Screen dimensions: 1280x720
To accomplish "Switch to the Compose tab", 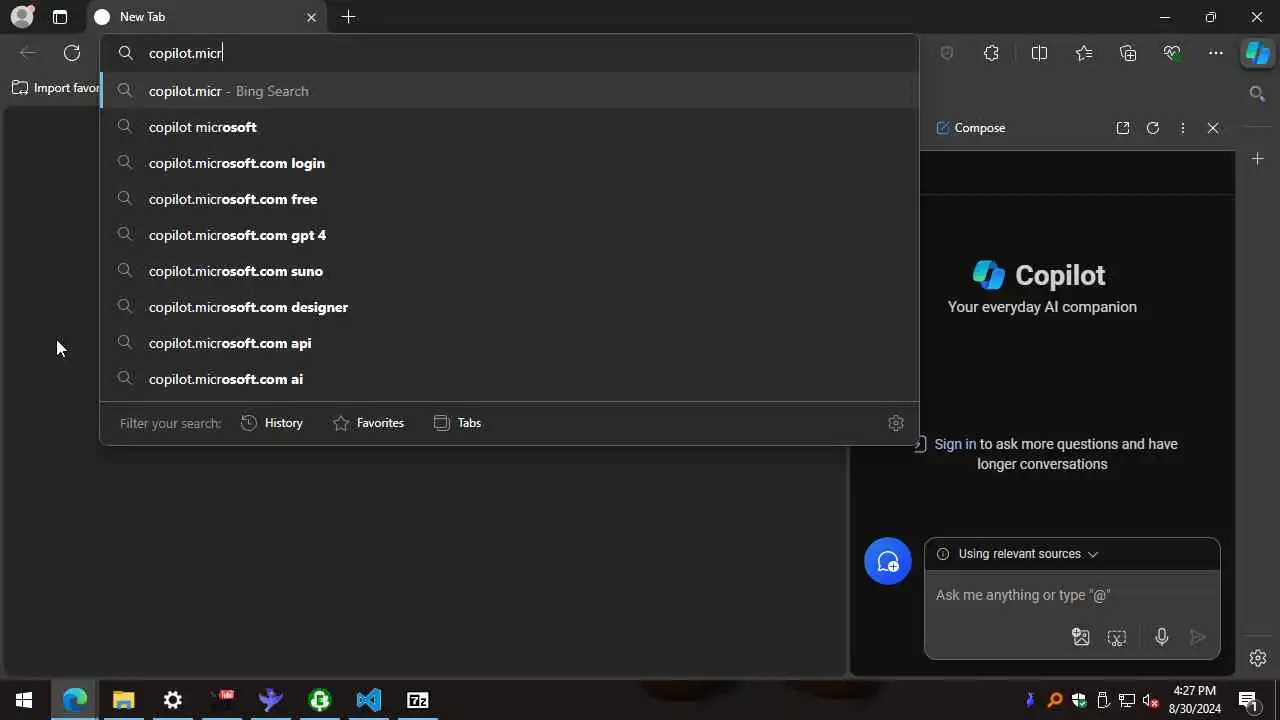I will 970,128.
